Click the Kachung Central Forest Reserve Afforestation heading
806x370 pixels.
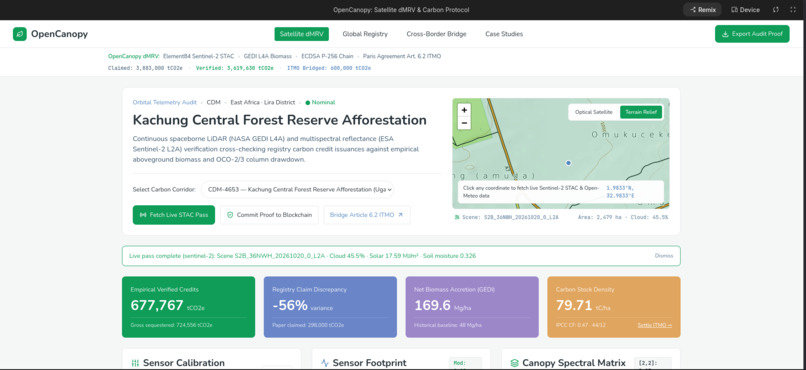pyautogui.click(x=280, y=120)
